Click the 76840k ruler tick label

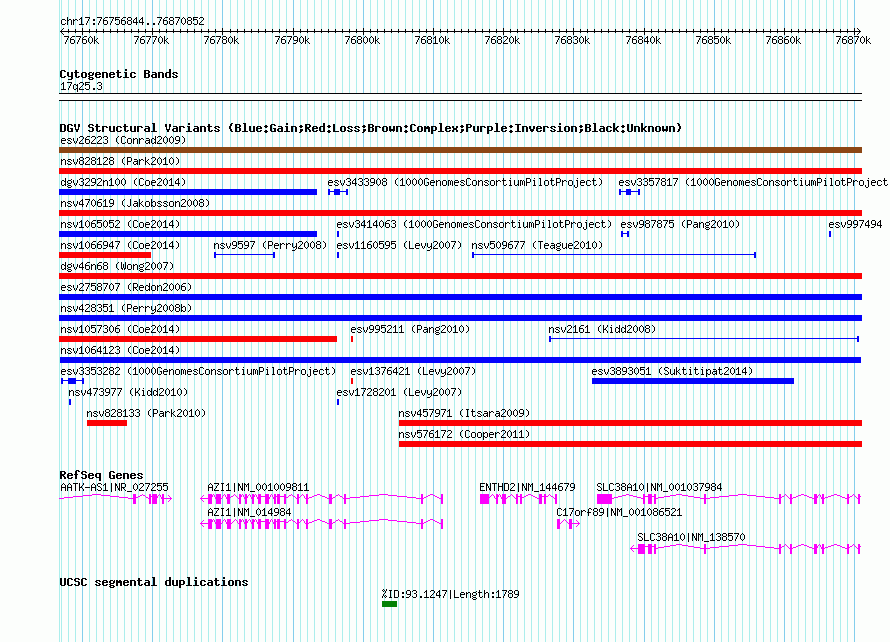(643, 41)
